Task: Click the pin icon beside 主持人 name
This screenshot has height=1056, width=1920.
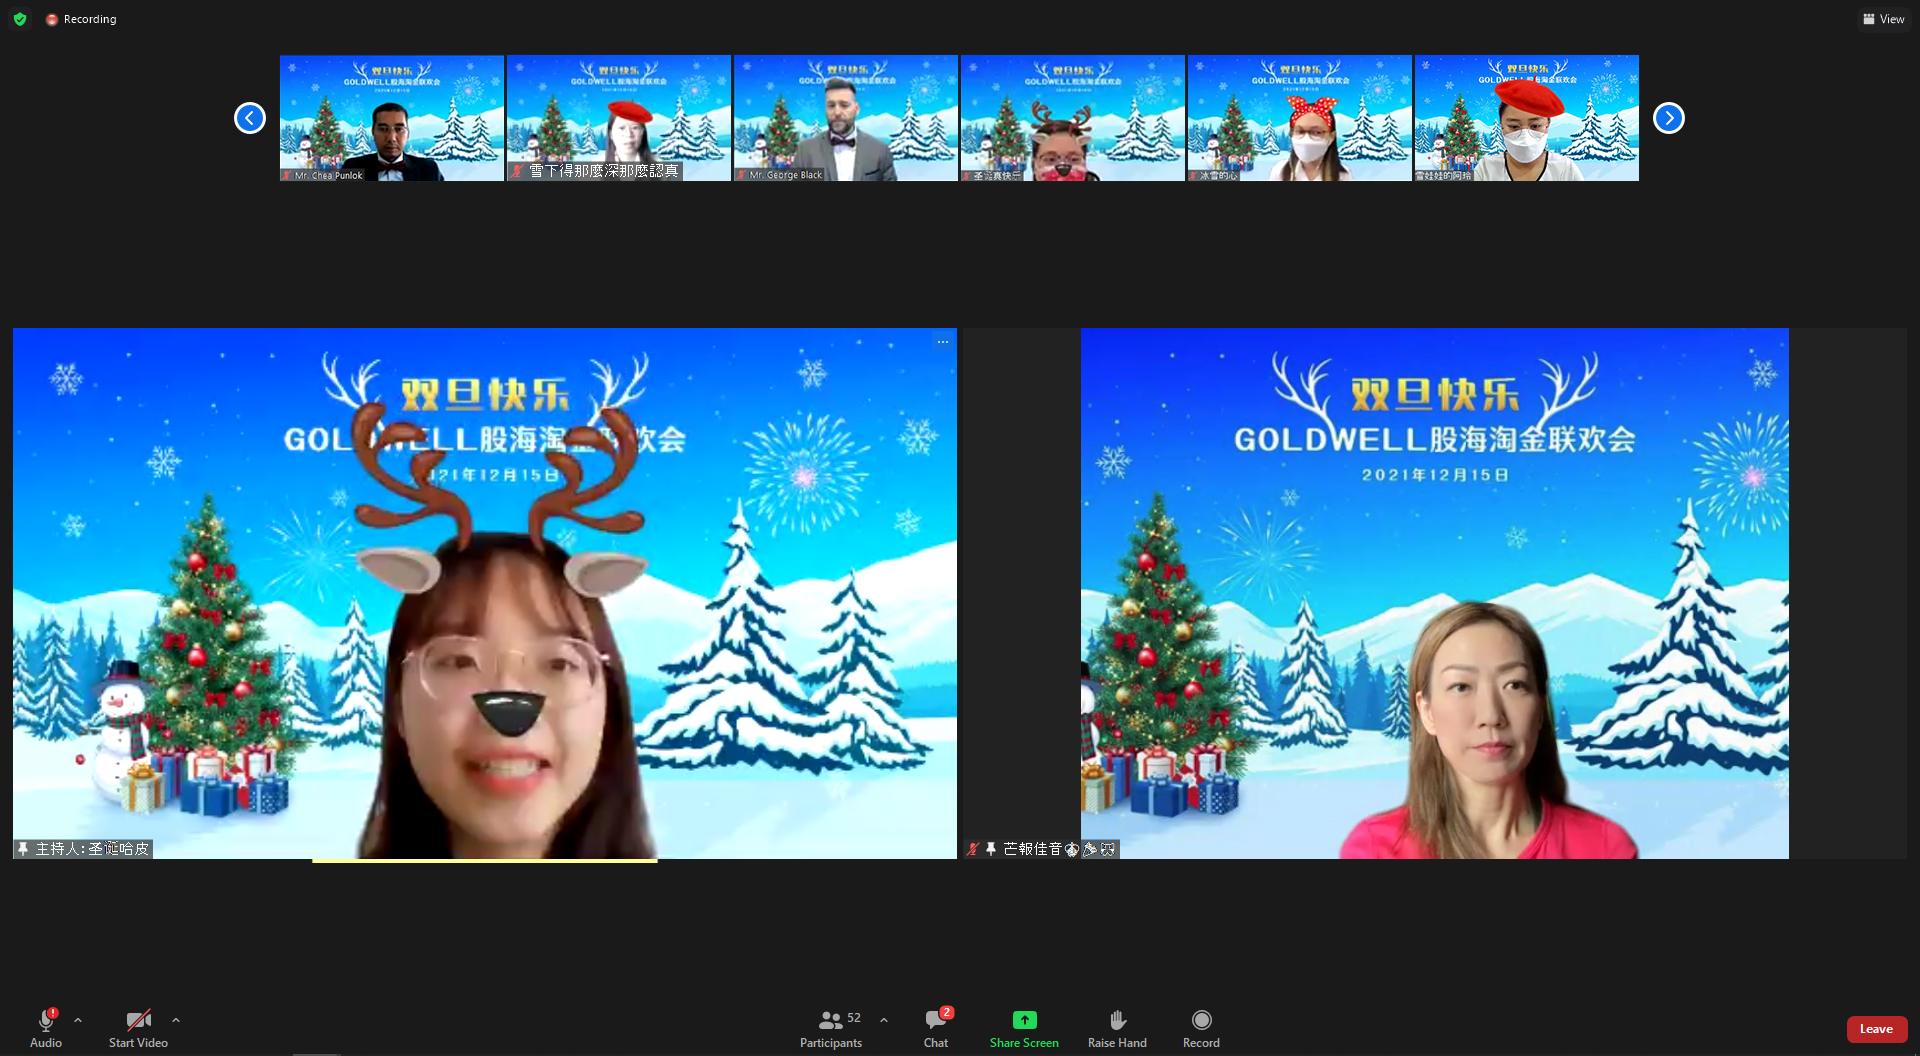Action: [23, 849]
